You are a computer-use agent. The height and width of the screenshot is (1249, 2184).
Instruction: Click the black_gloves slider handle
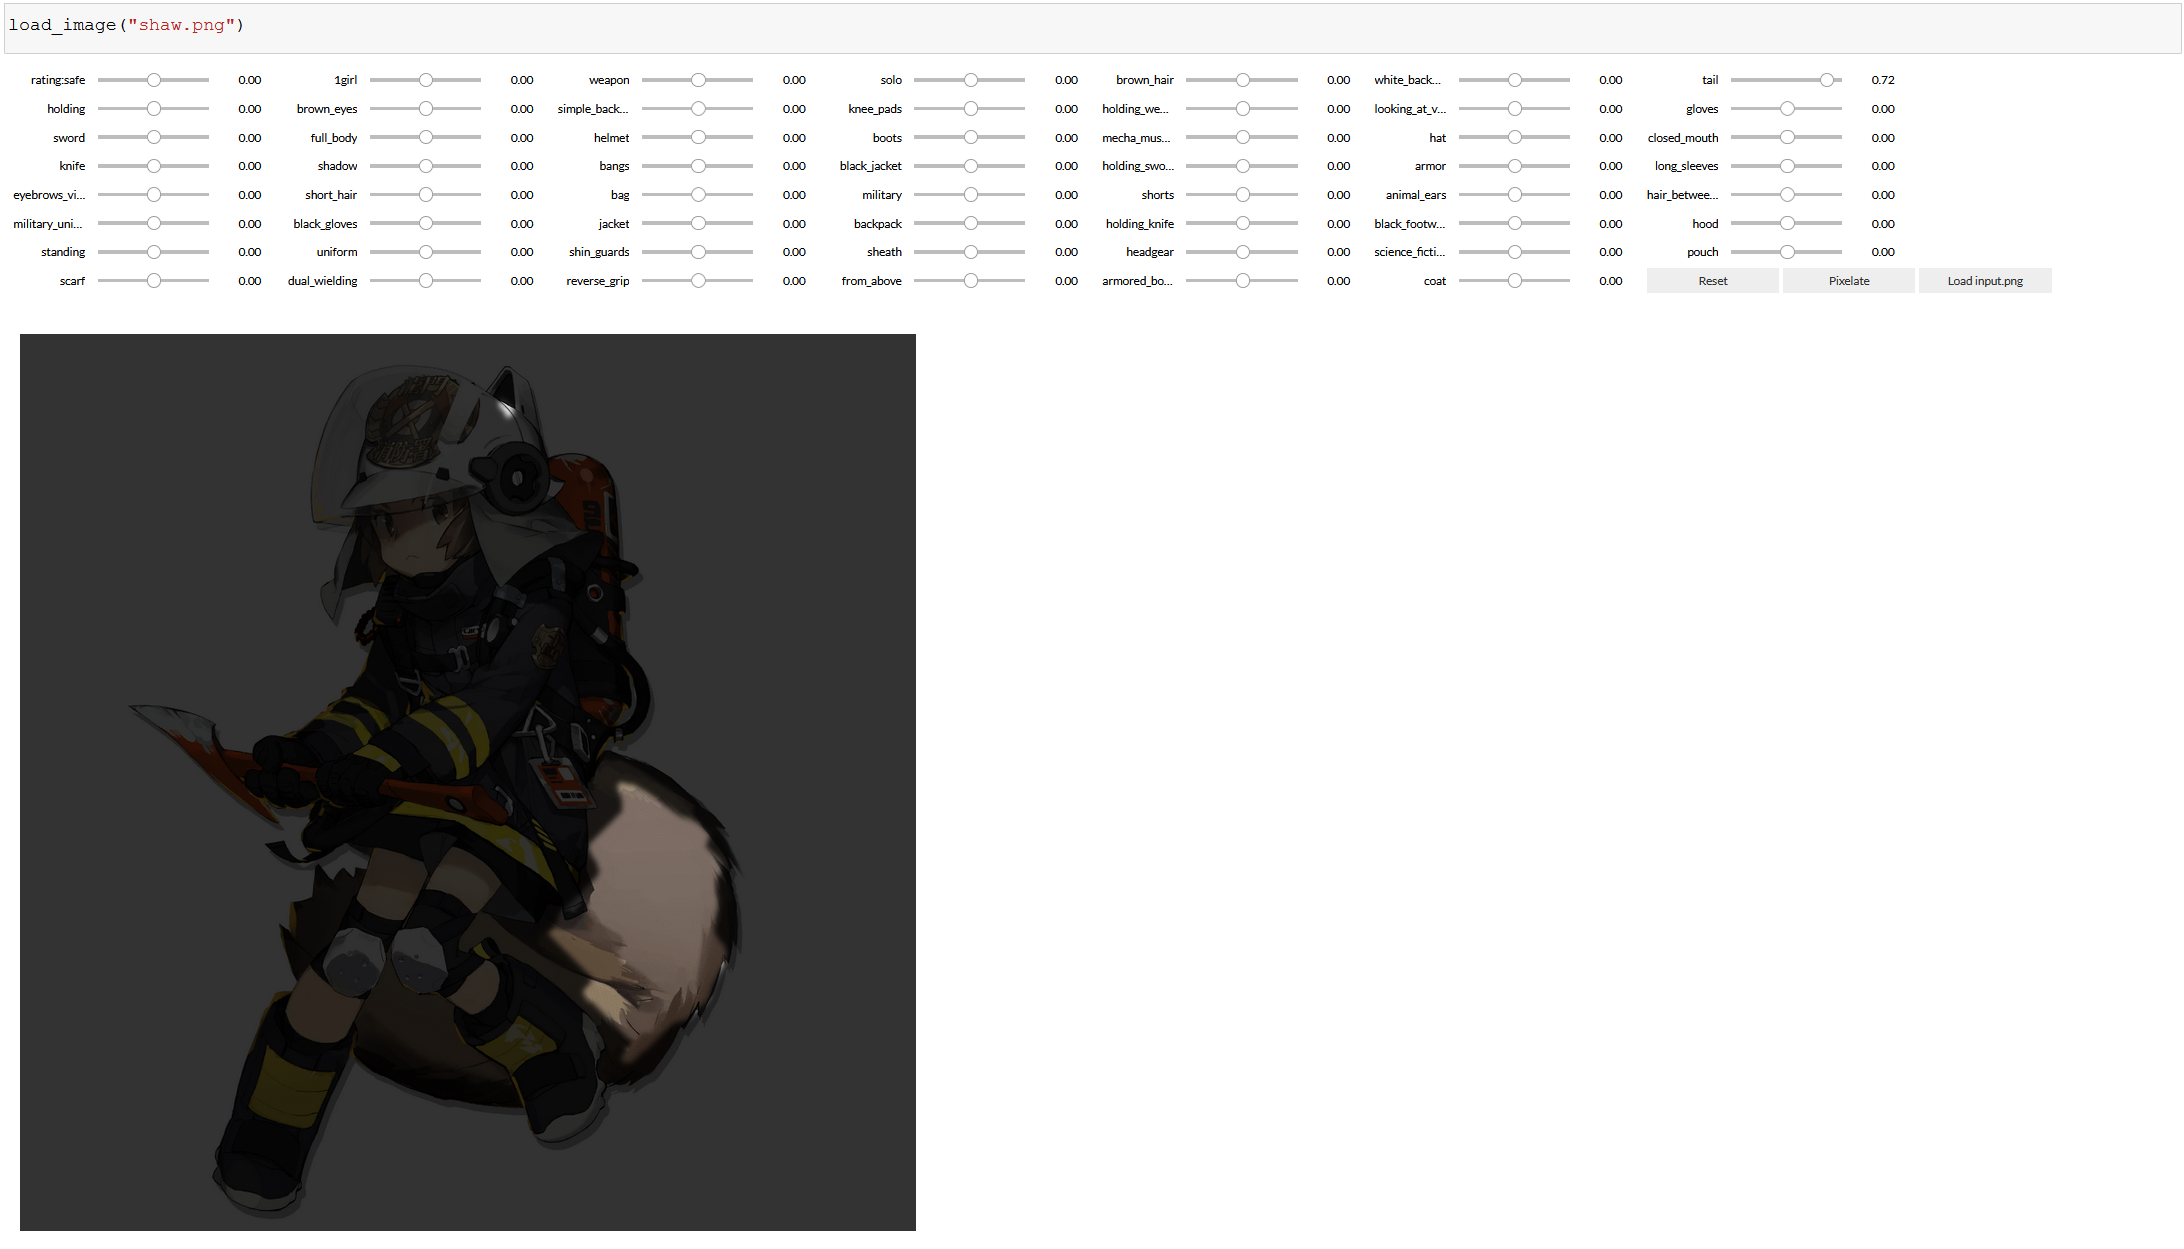(426, 224)
